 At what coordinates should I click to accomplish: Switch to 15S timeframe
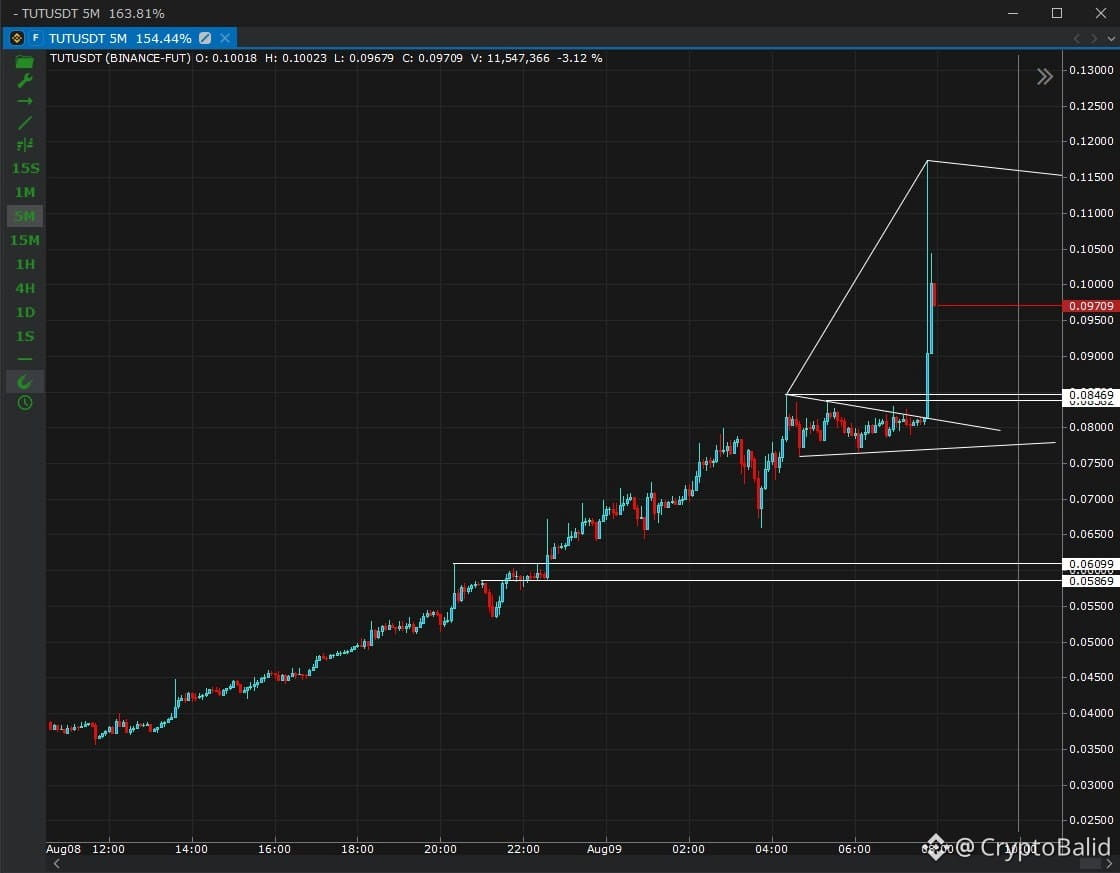25,169
